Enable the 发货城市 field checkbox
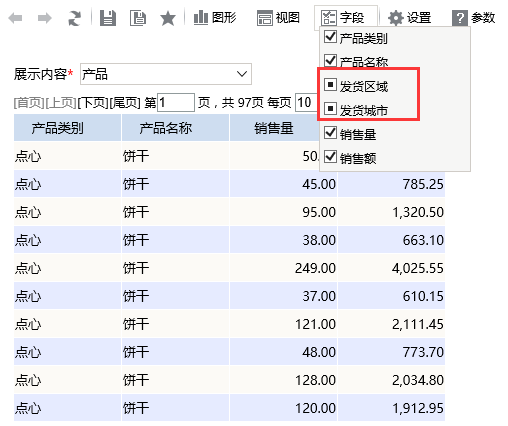This screenshot has width=508, height=426. click(x=330, y=108)
